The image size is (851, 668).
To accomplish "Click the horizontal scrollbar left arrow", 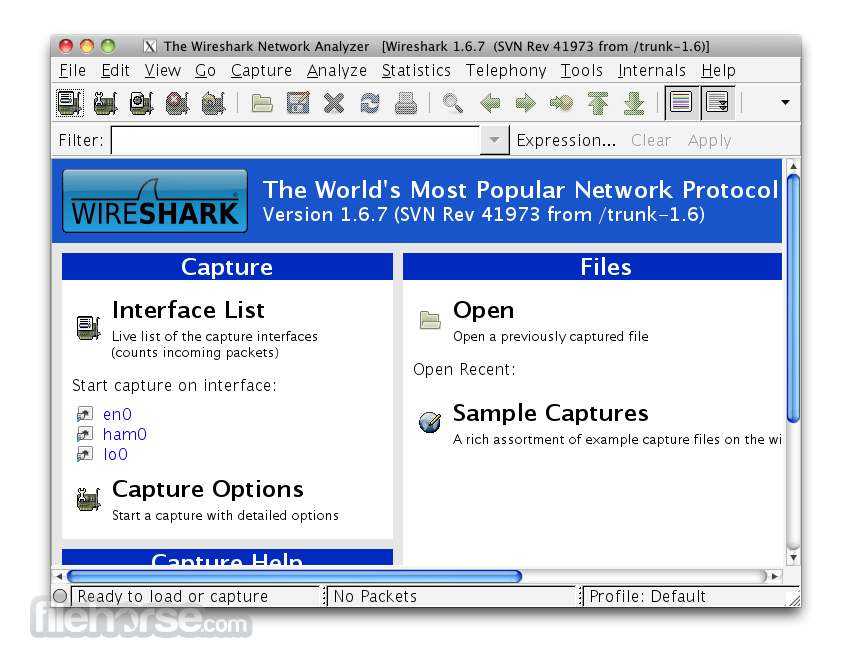I will (59, 576).
